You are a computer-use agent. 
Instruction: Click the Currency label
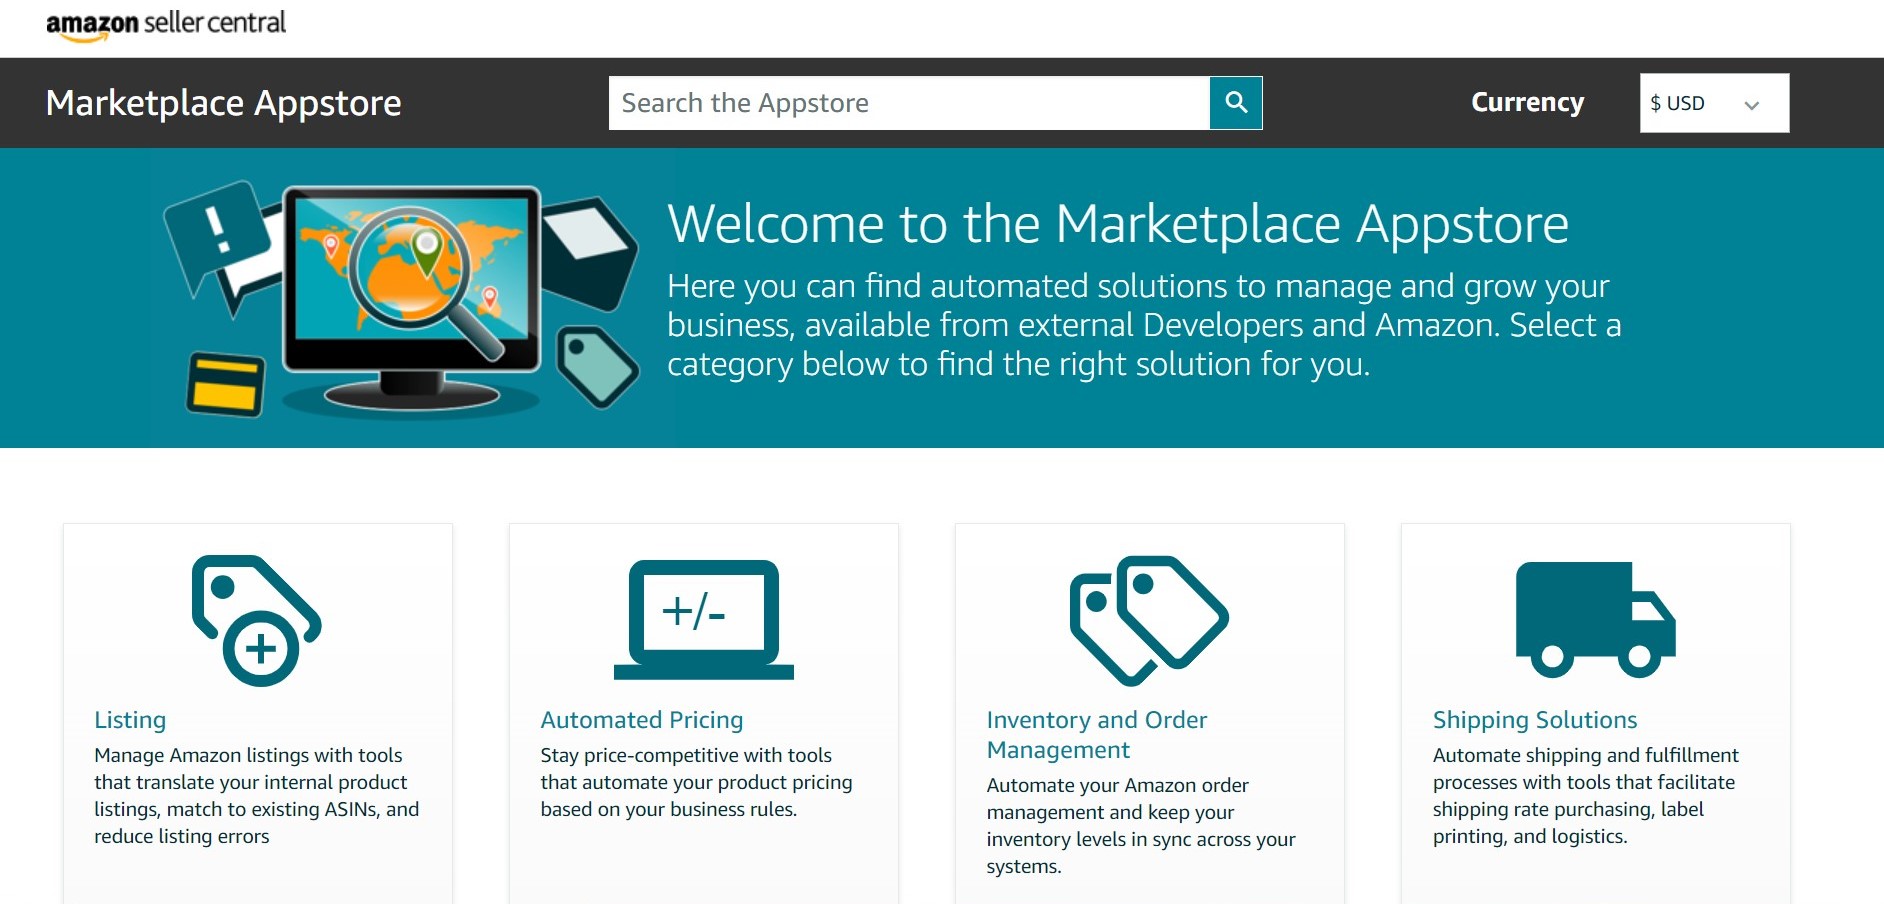click(x=1527, y=102)
